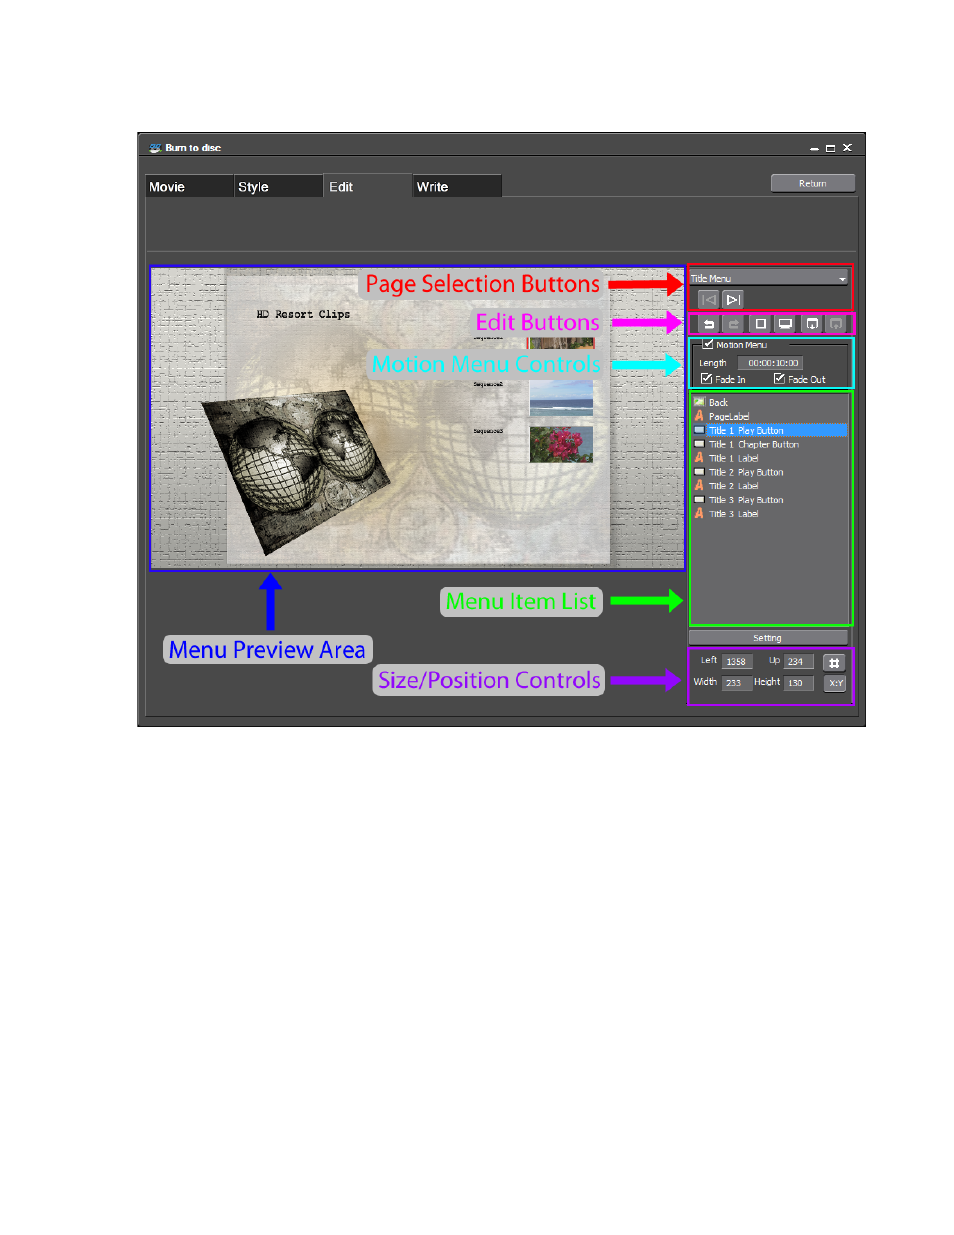Viewport: 954px width, 1235px height.
Task: Minimize the Burn to disc window
Action: pyautogui.click(x=815, y=148)
